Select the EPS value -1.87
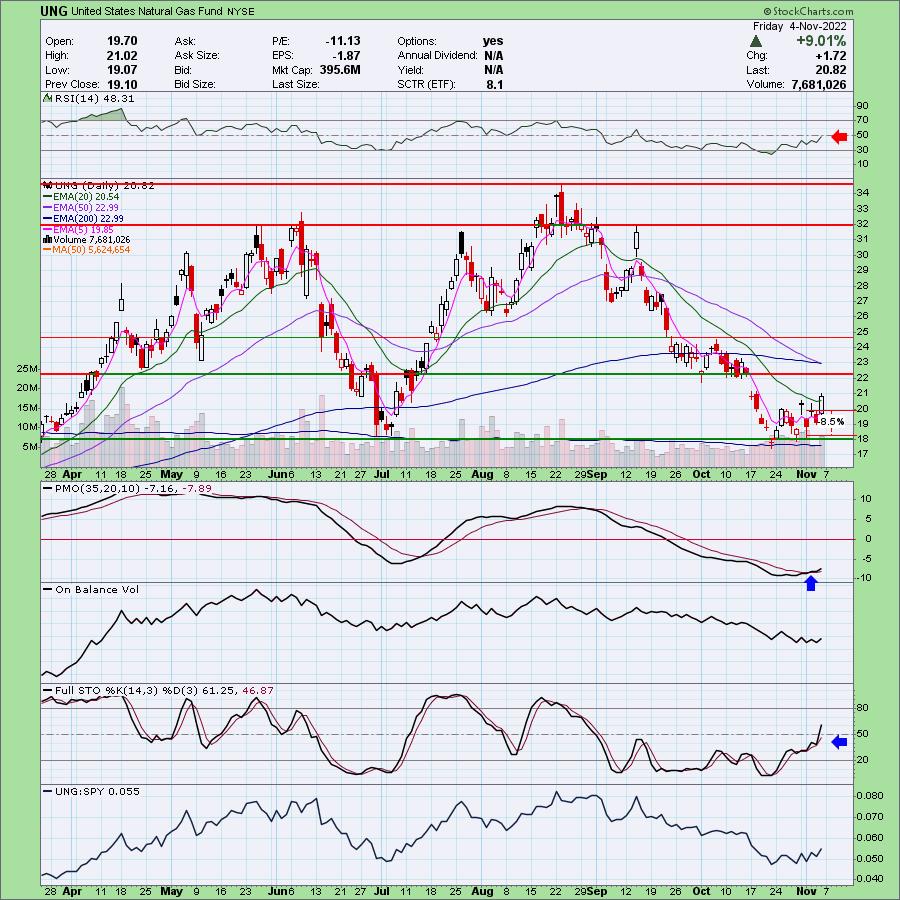Screen dimensions: 900x900 tap(346, 56)
